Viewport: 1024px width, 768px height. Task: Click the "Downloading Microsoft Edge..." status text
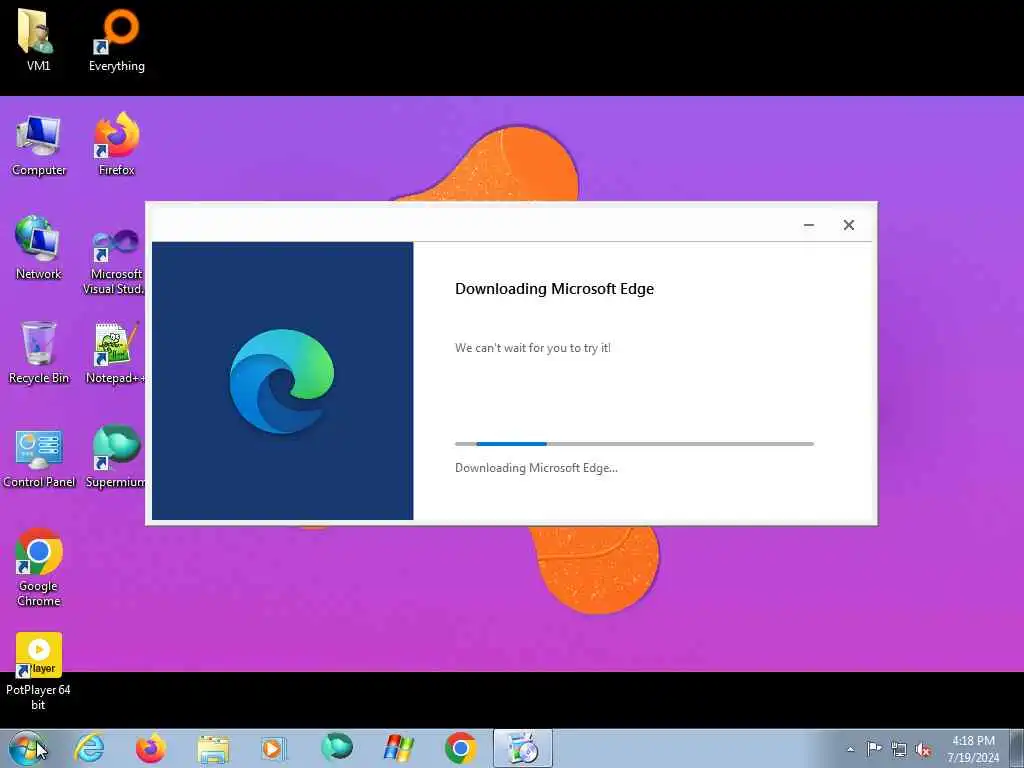(x=536, y=468)
